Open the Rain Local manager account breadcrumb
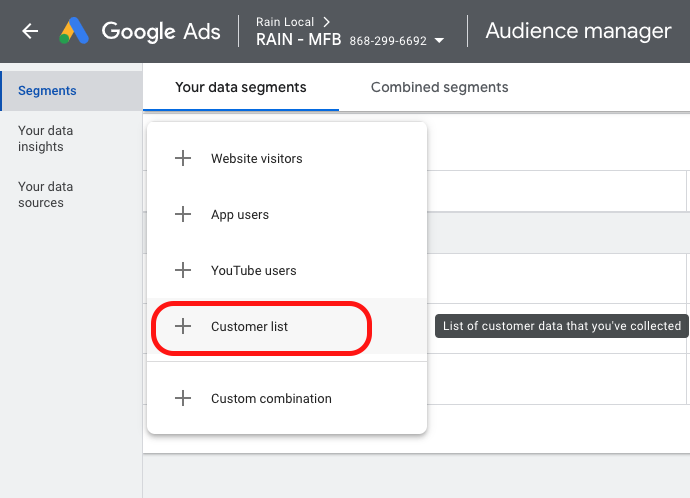The image size is (690, 498). [284, 22]
